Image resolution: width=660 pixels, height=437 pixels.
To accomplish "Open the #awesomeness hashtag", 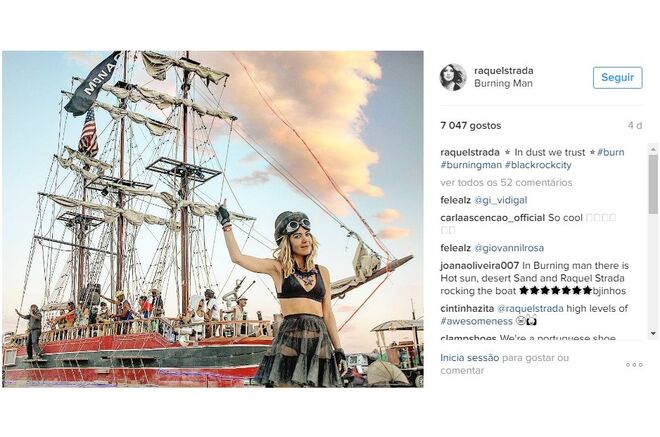I will pos(476,322).
